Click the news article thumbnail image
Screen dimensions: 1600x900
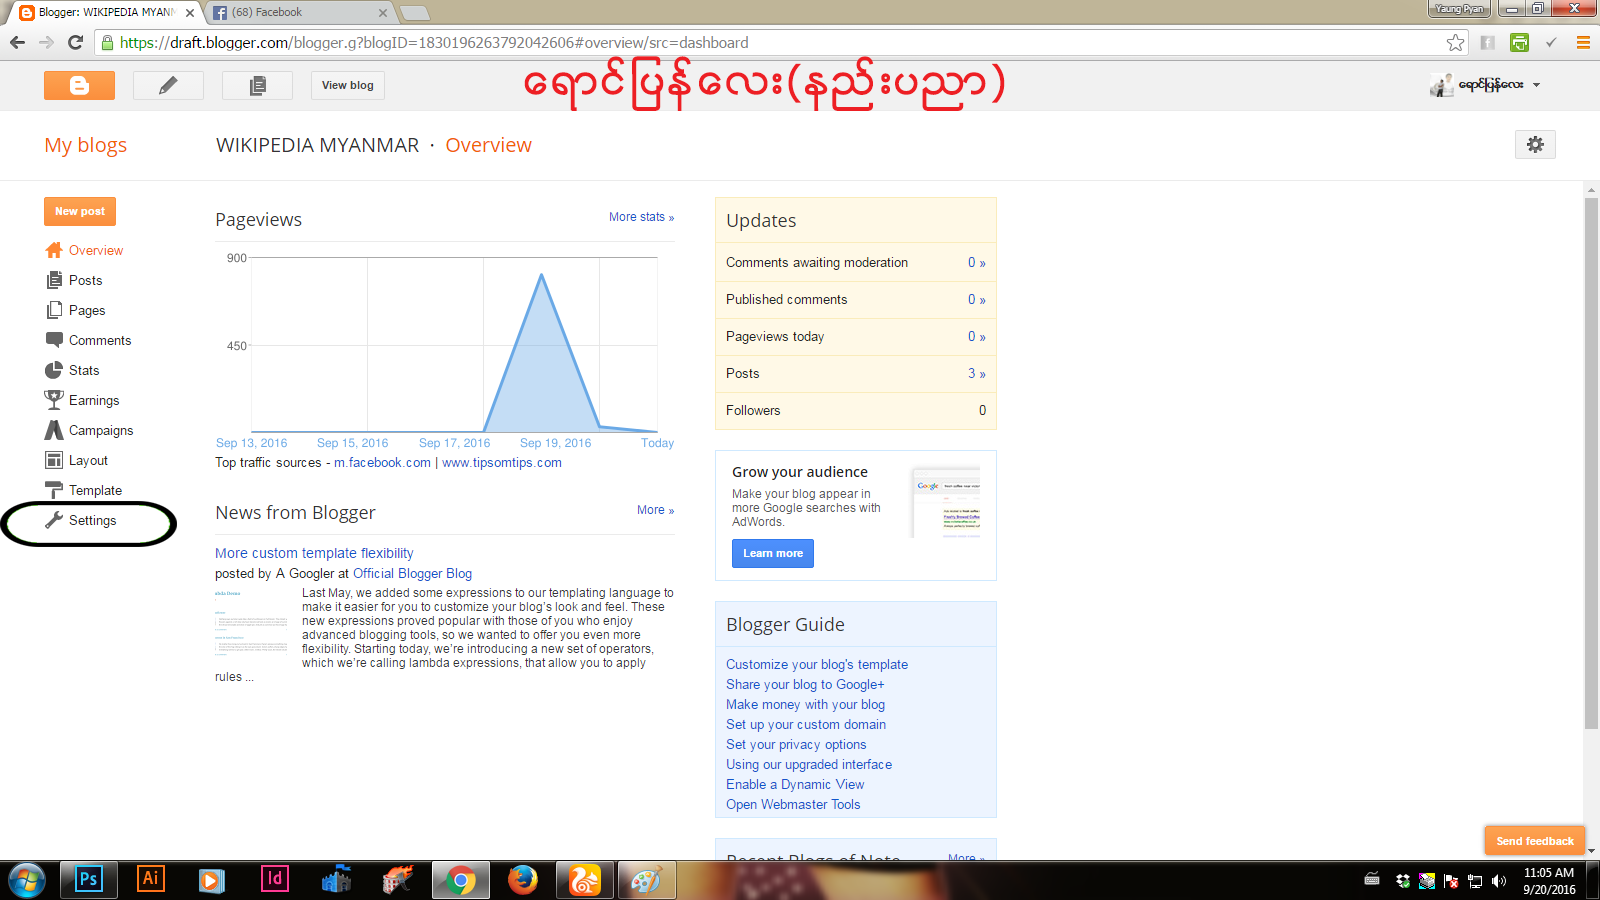pyautogui.click(x=251, y=622)
